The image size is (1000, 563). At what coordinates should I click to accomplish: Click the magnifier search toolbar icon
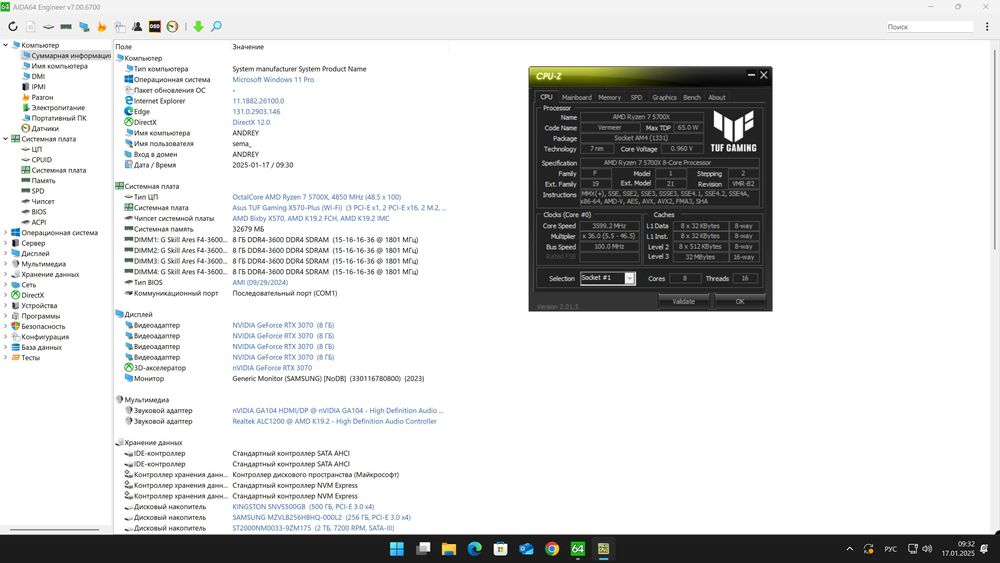pos(216,27)
